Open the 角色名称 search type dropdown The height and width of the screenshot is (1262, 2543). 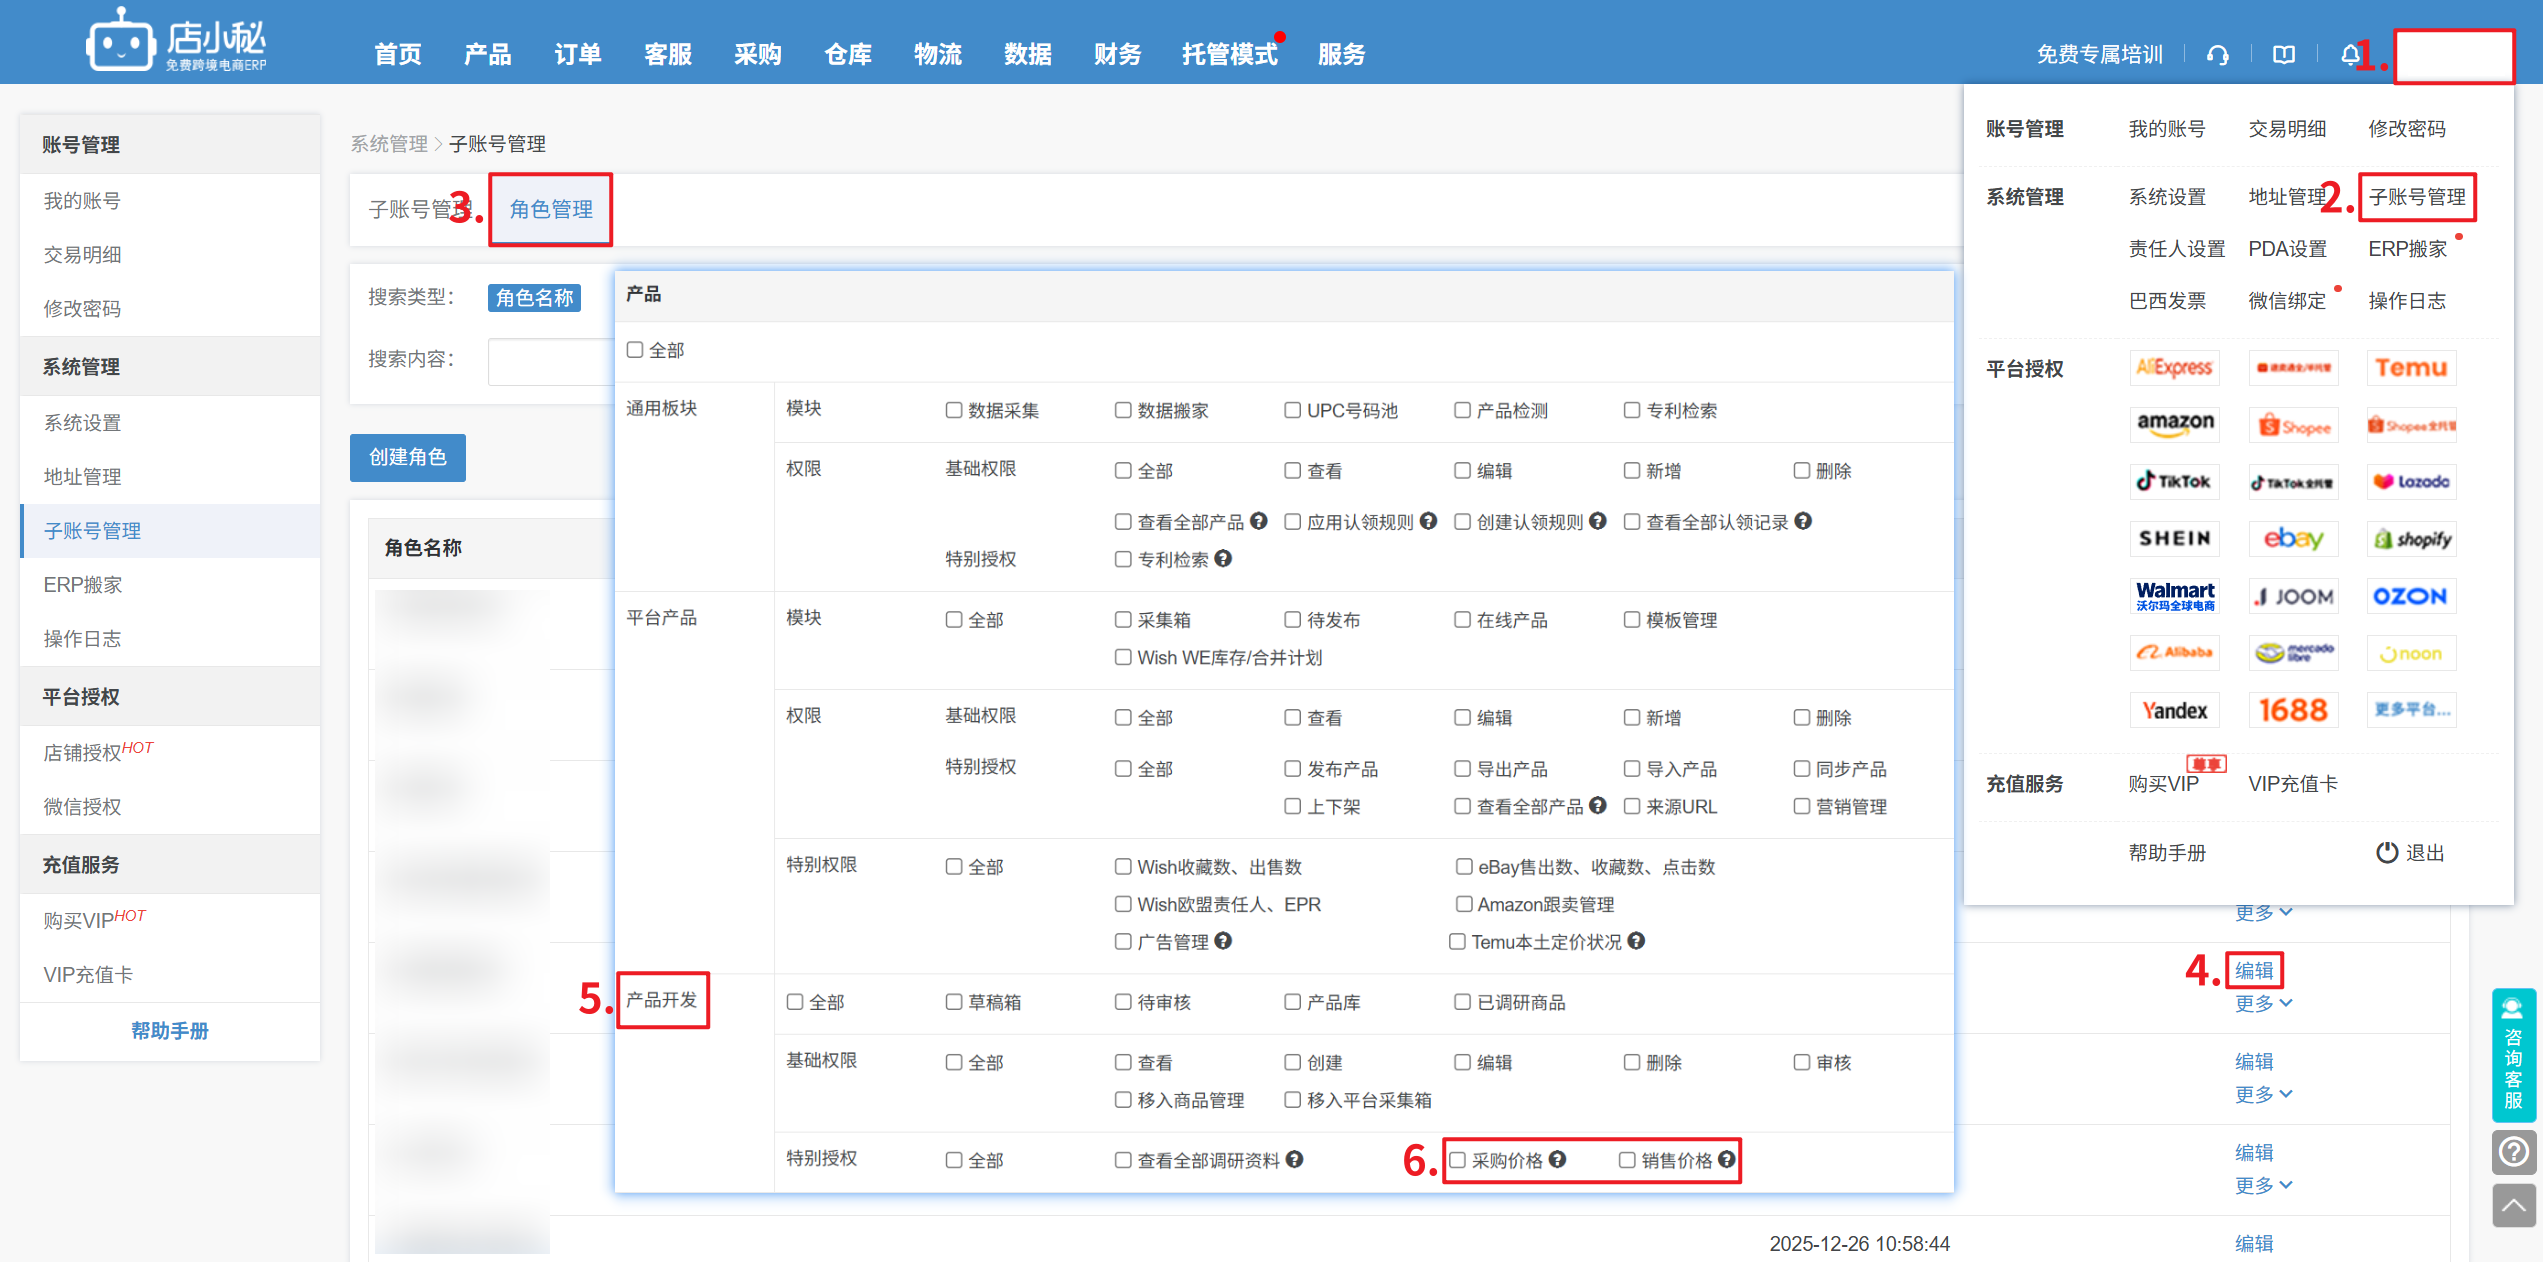tap(534, 298)
